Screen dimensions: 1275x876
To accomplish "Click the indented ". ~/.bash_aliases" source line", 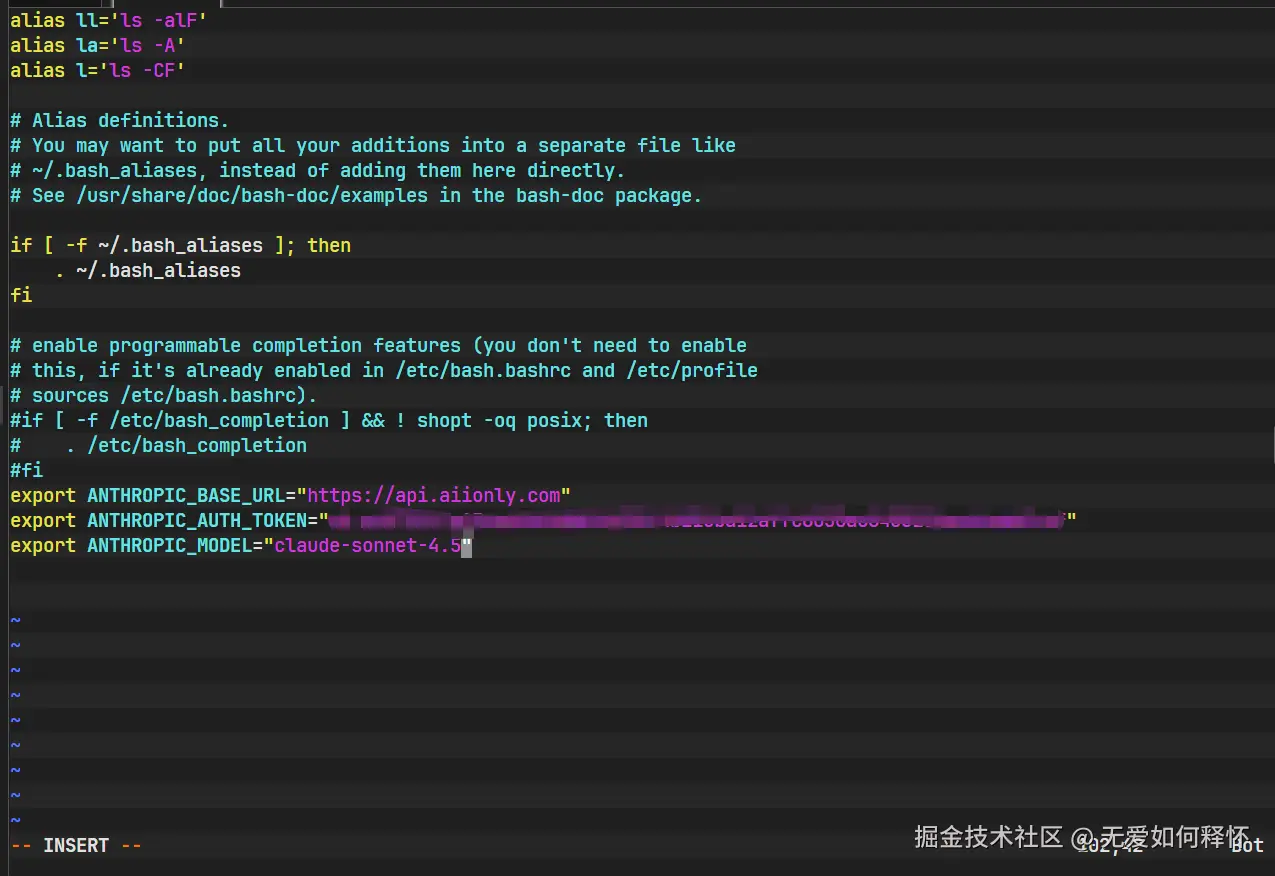I will pyautogui.click(x=147, y=270).
